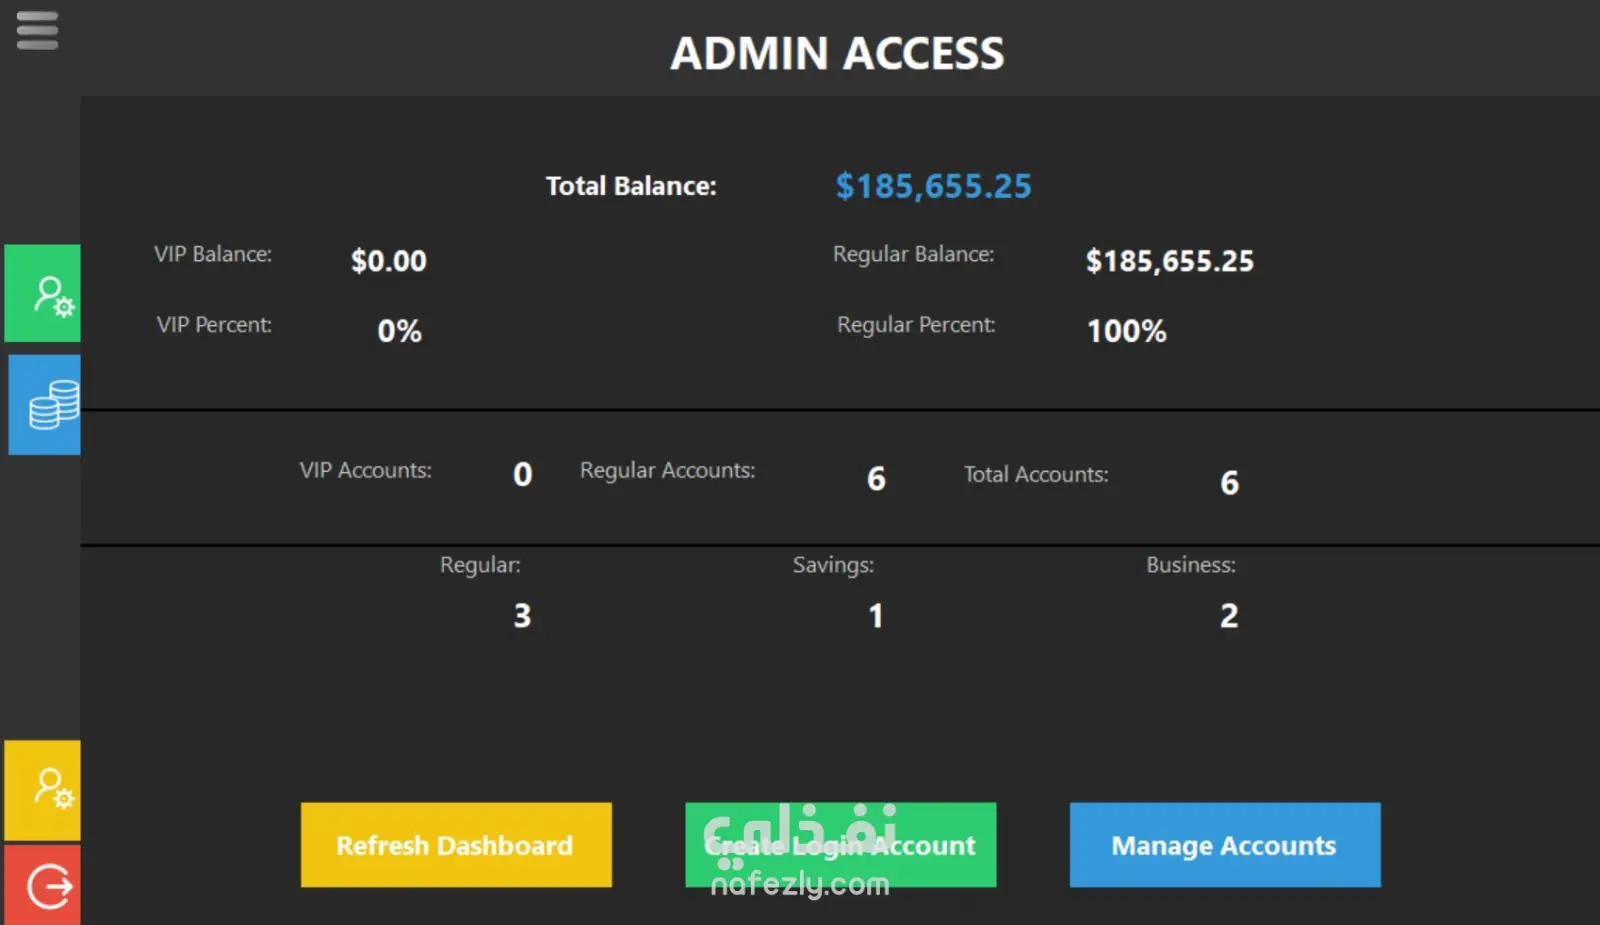Viewport: 1600px width, 925px height.
Task: Click the total balance amount in blue
Action: [933, 186]
